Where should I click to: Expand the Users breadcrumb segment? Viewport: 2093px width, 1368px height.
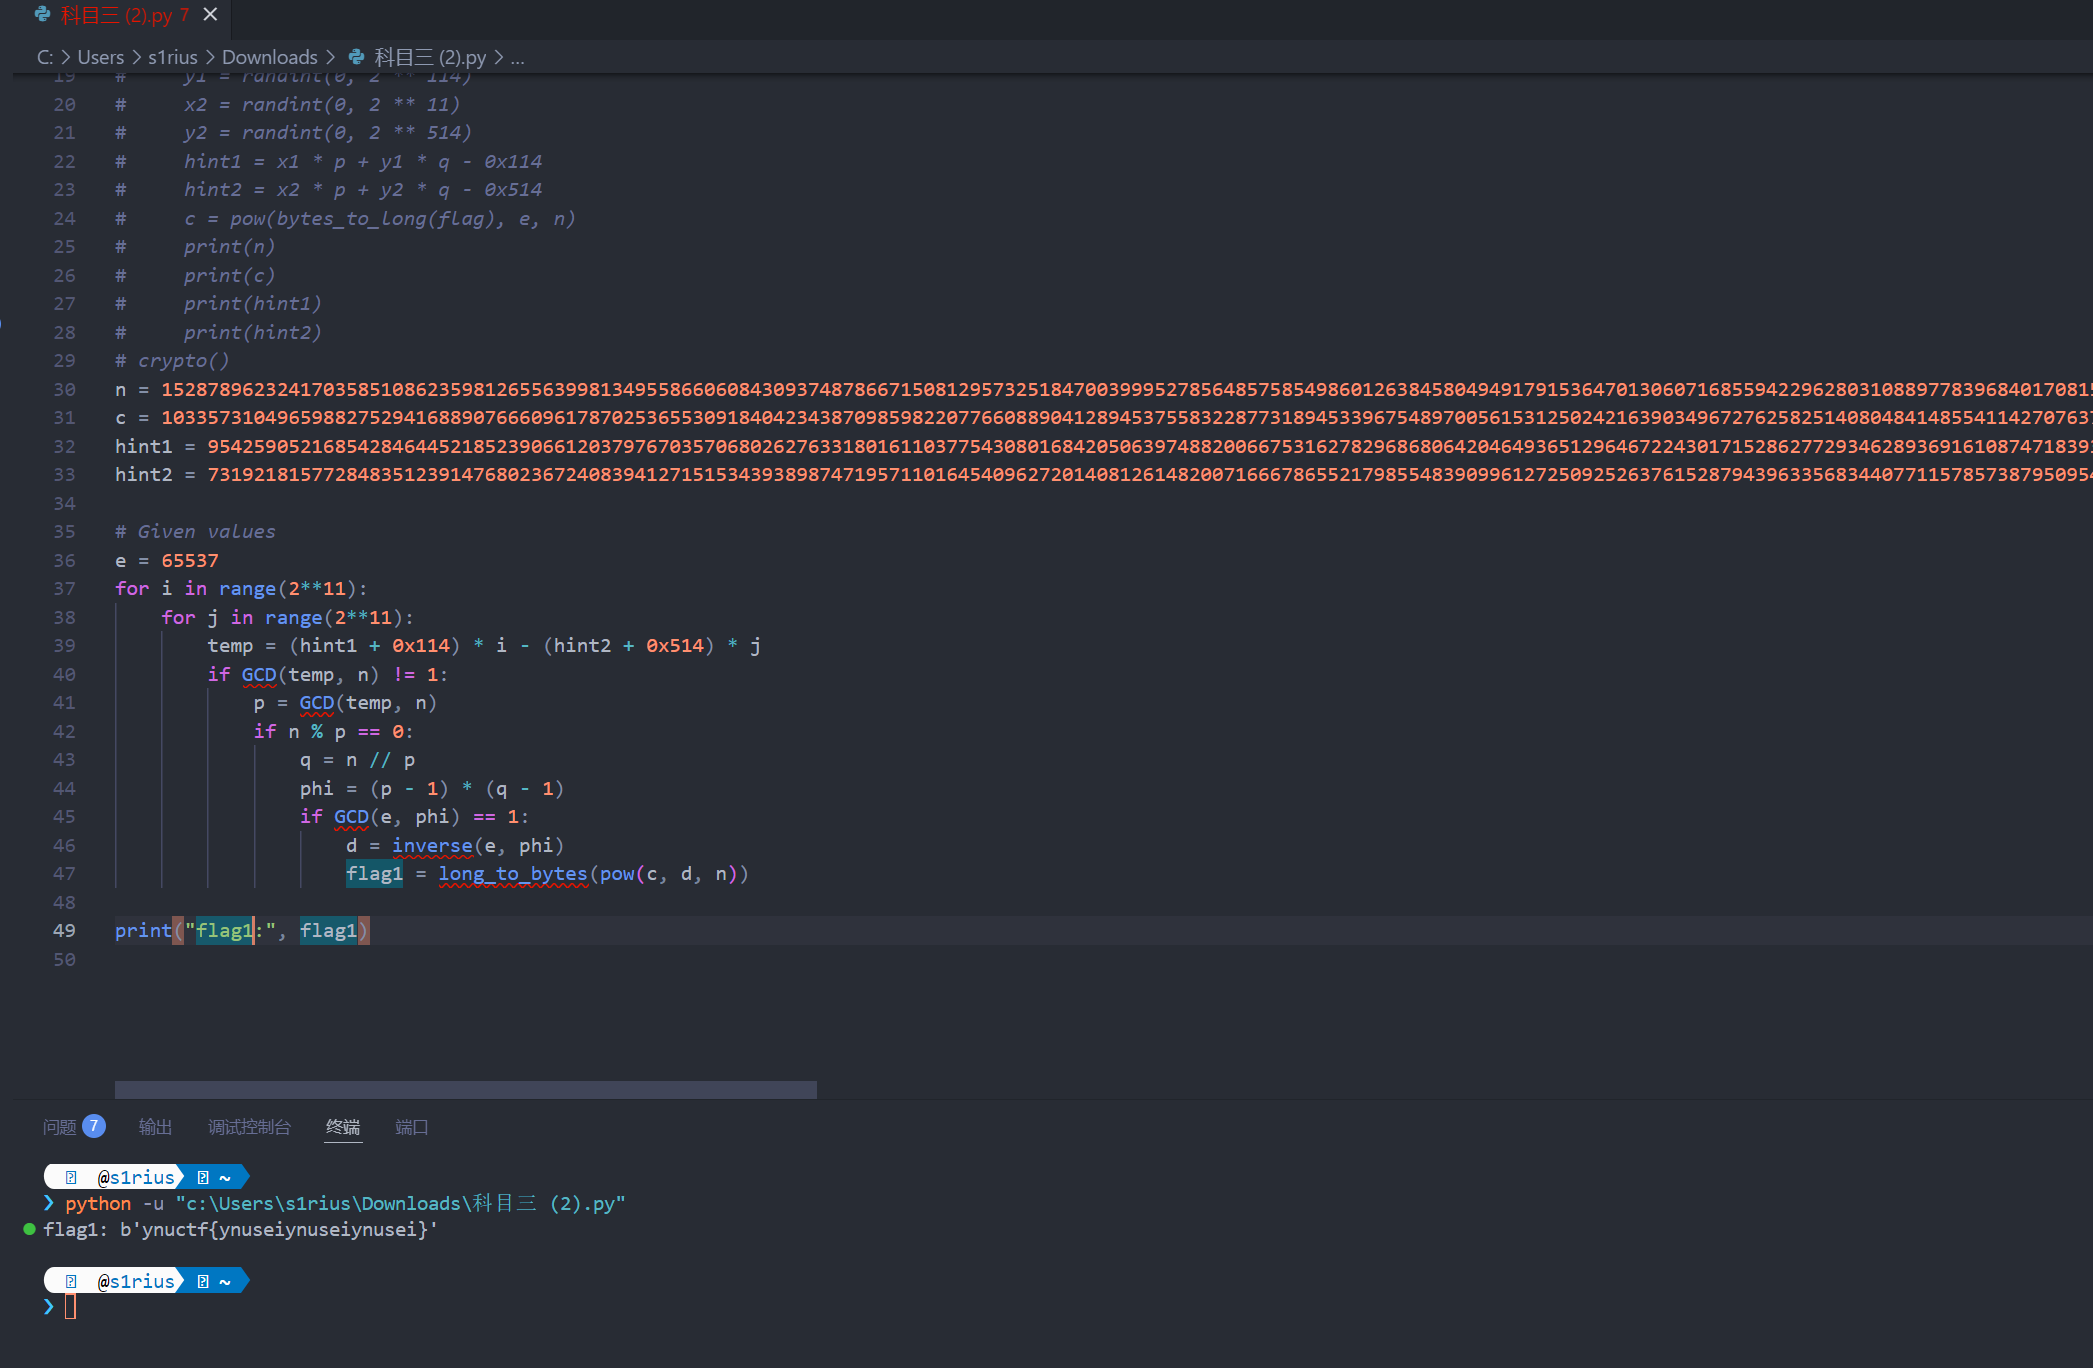tap(101, 58)
